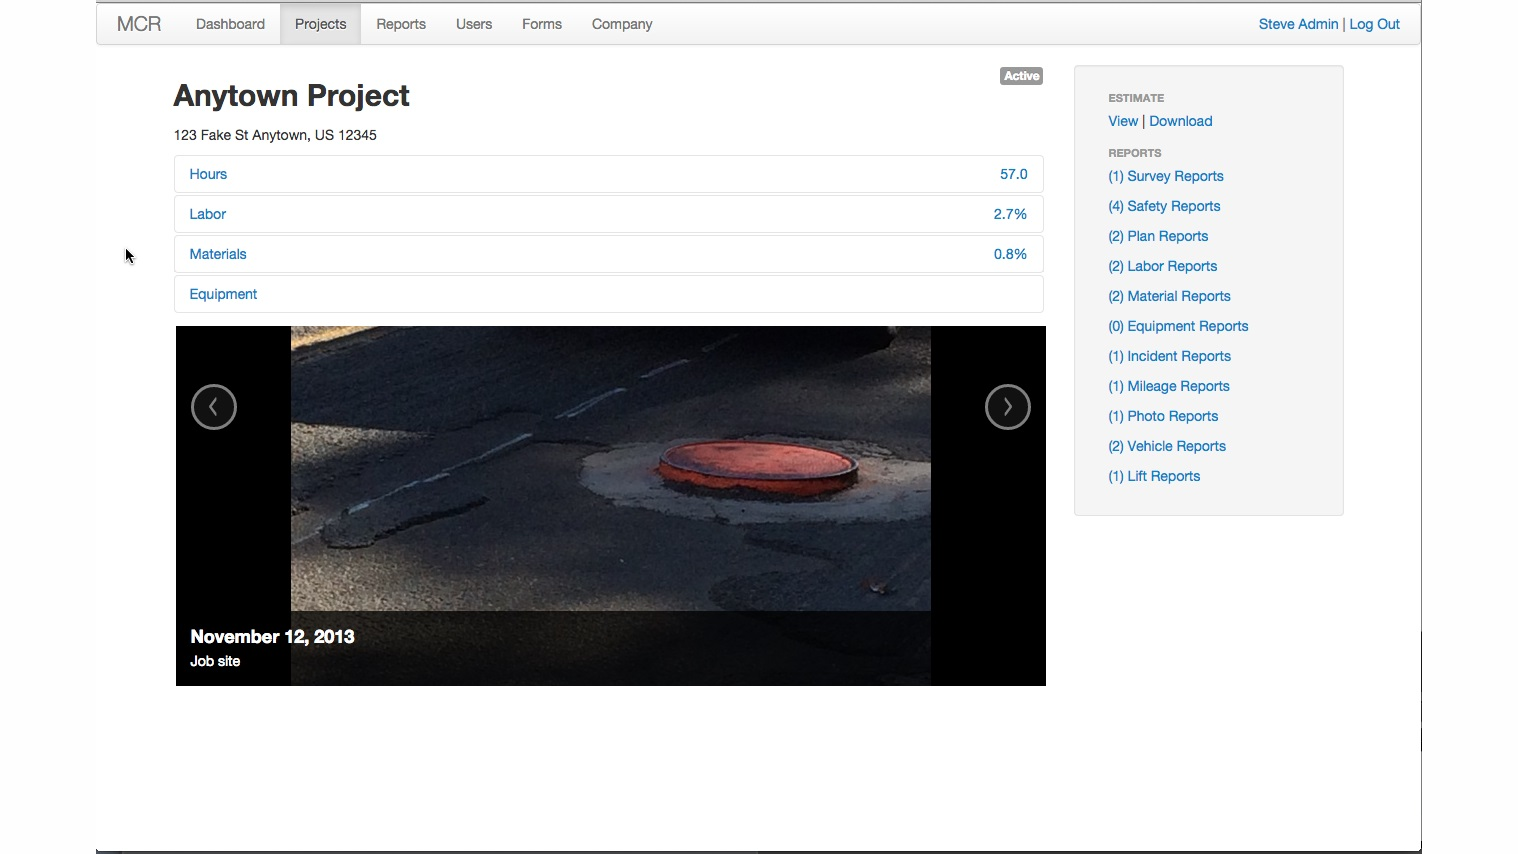Click the Job site caption text

tap(215, 661)
